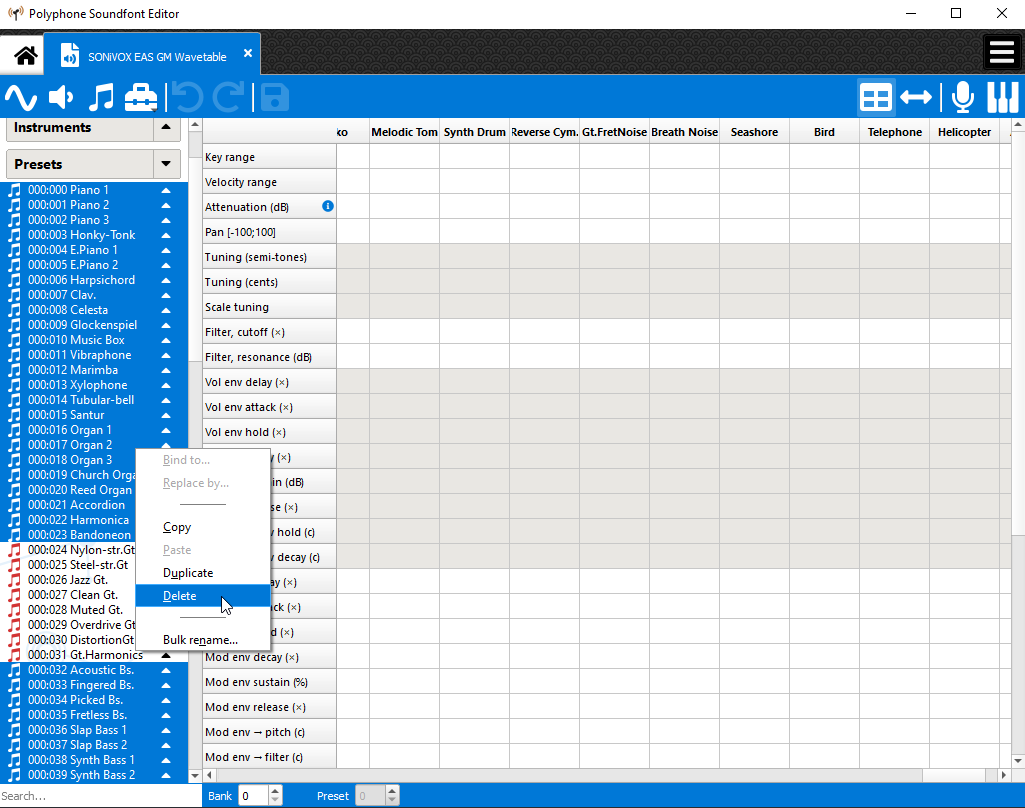Toggle the table editor view
This screenshot has height=808, width=1025.
[x=876, y=97]
